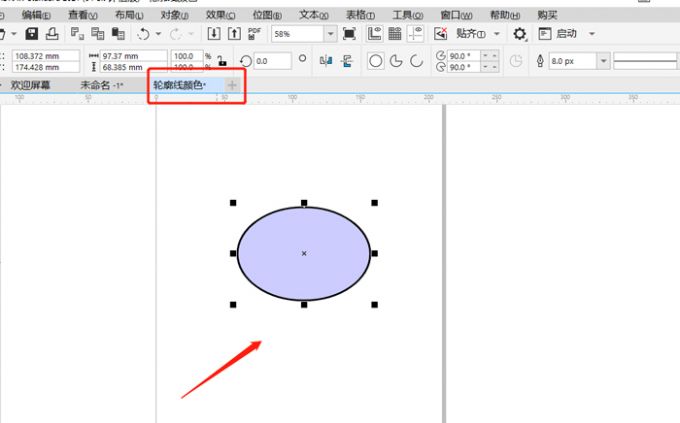Screen dimensions: 680x423
Task: Click the object width field 97.37 mm
Action: [x=132, y=55]
